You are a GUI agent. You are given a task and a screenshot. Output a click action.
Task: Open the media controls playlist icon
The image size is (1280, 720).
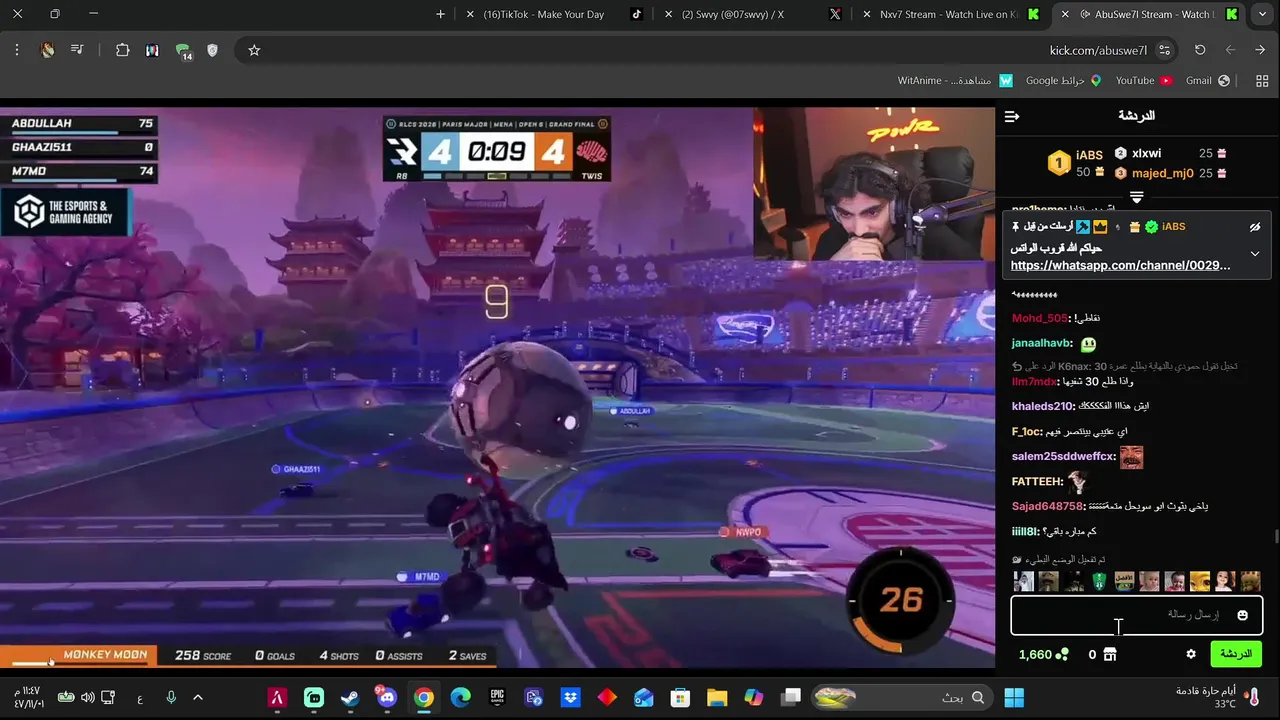77,50
